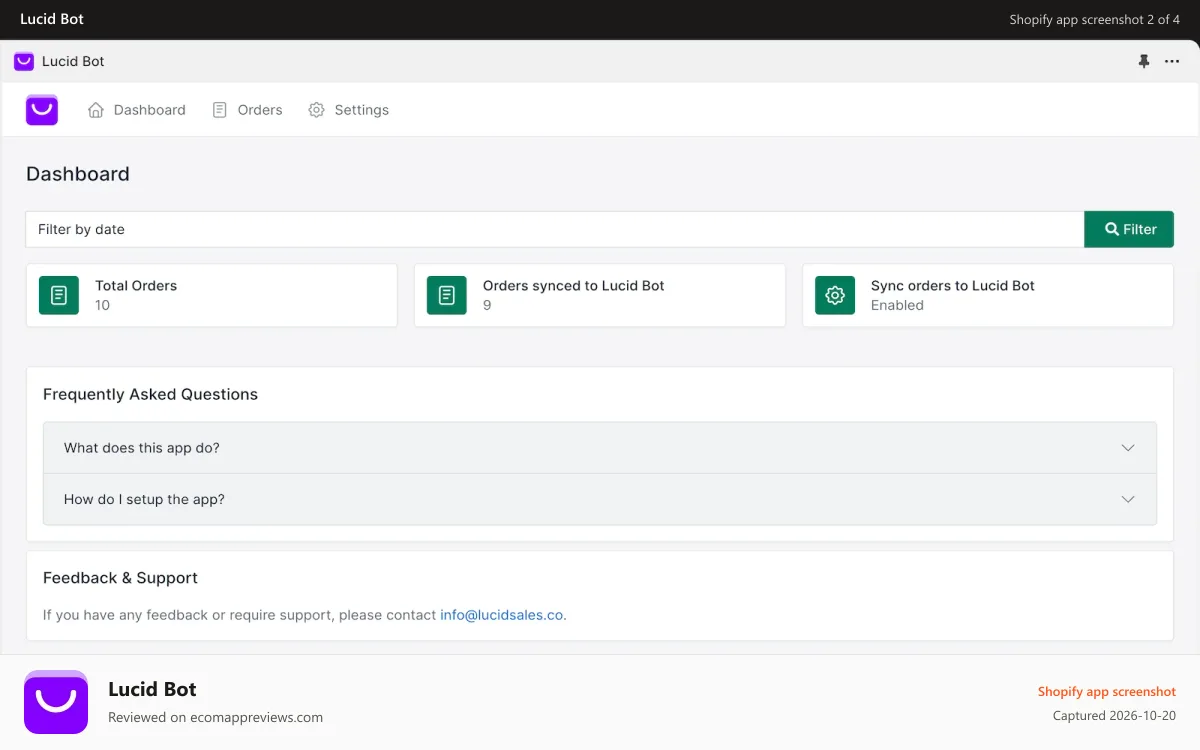Click the purple Lucid Bot logo in navigation
The height and width of the screenshot is (750, 1200).
point(42,109)
